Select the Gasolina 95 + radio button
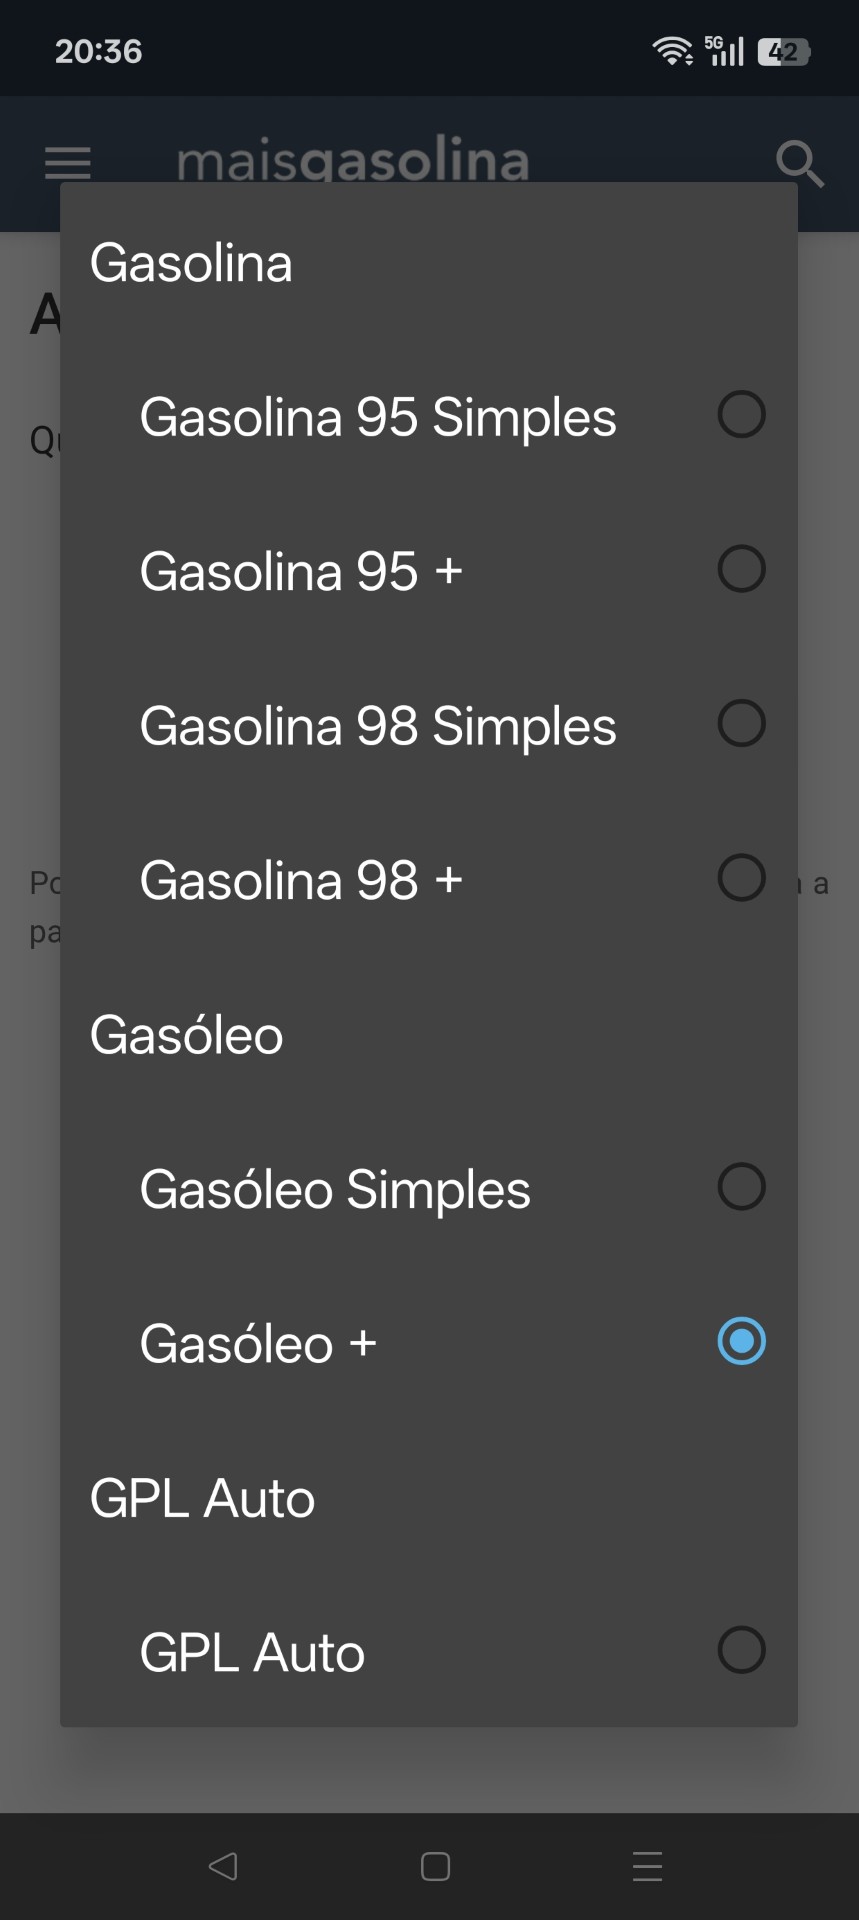Viewport: 859px width, 1920px height. (741, 569)
